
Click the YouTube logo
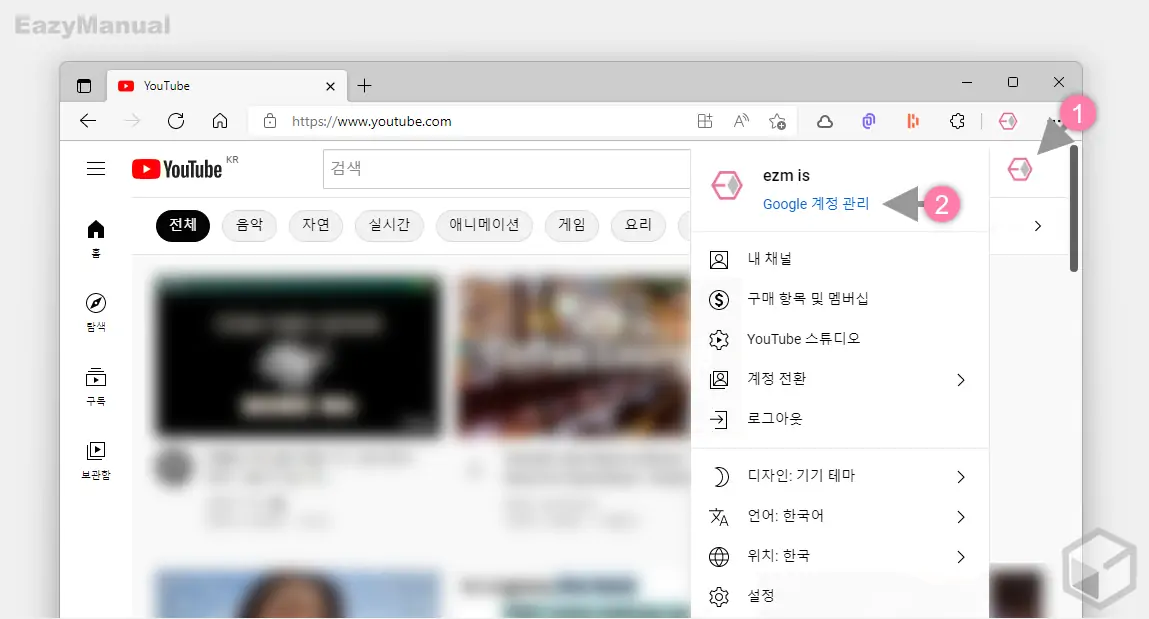[177, 169]
